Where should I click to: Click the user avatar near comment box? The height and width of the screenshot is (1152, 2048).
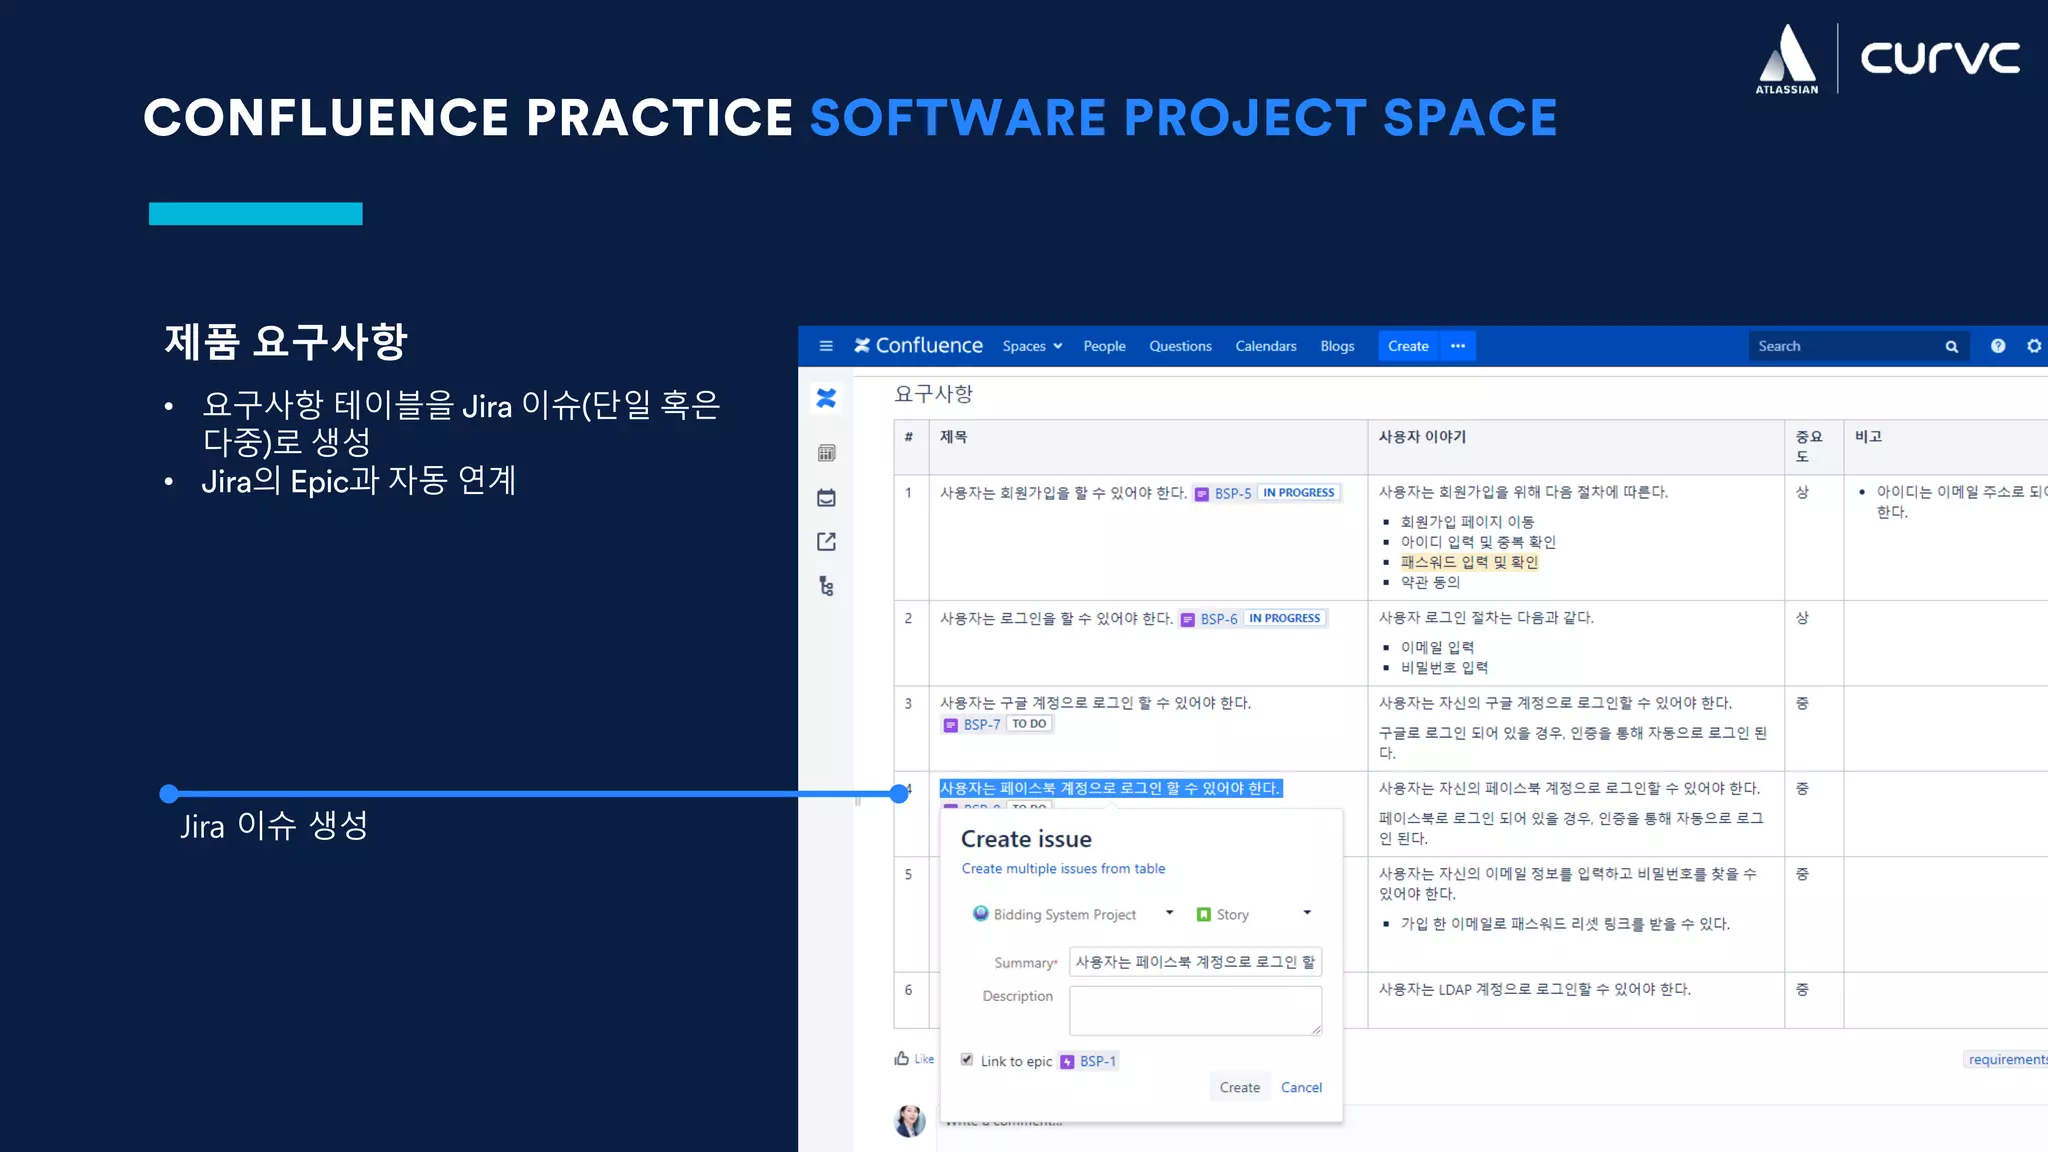tap(909, 1121)
